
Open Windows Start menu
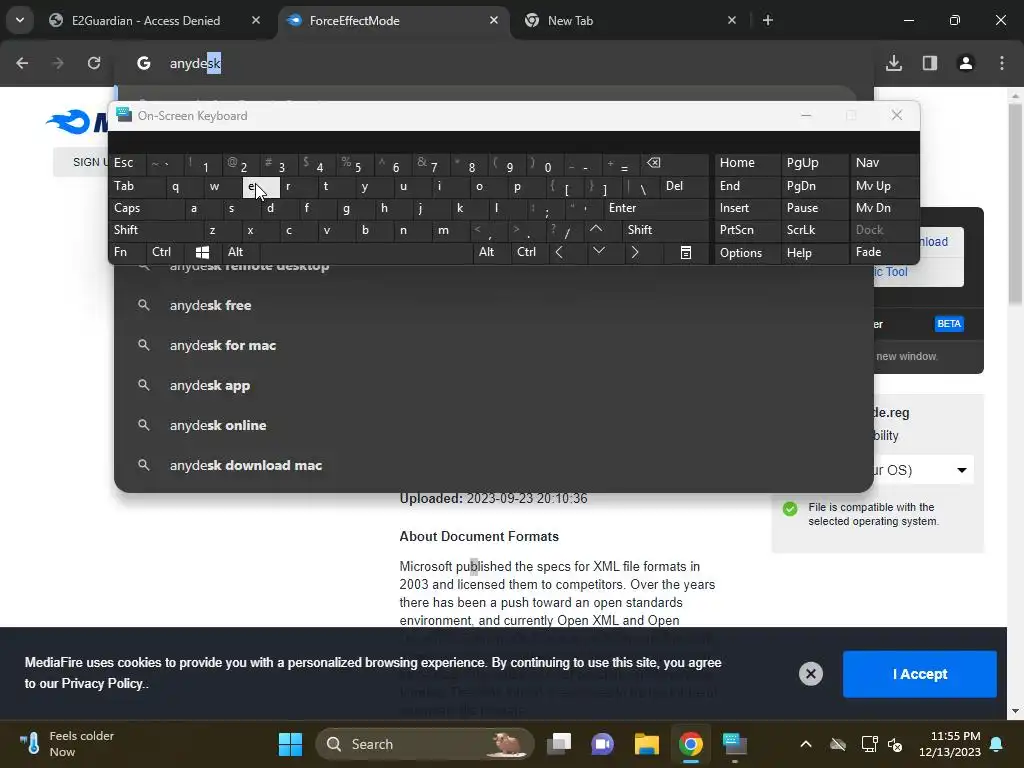291,744
